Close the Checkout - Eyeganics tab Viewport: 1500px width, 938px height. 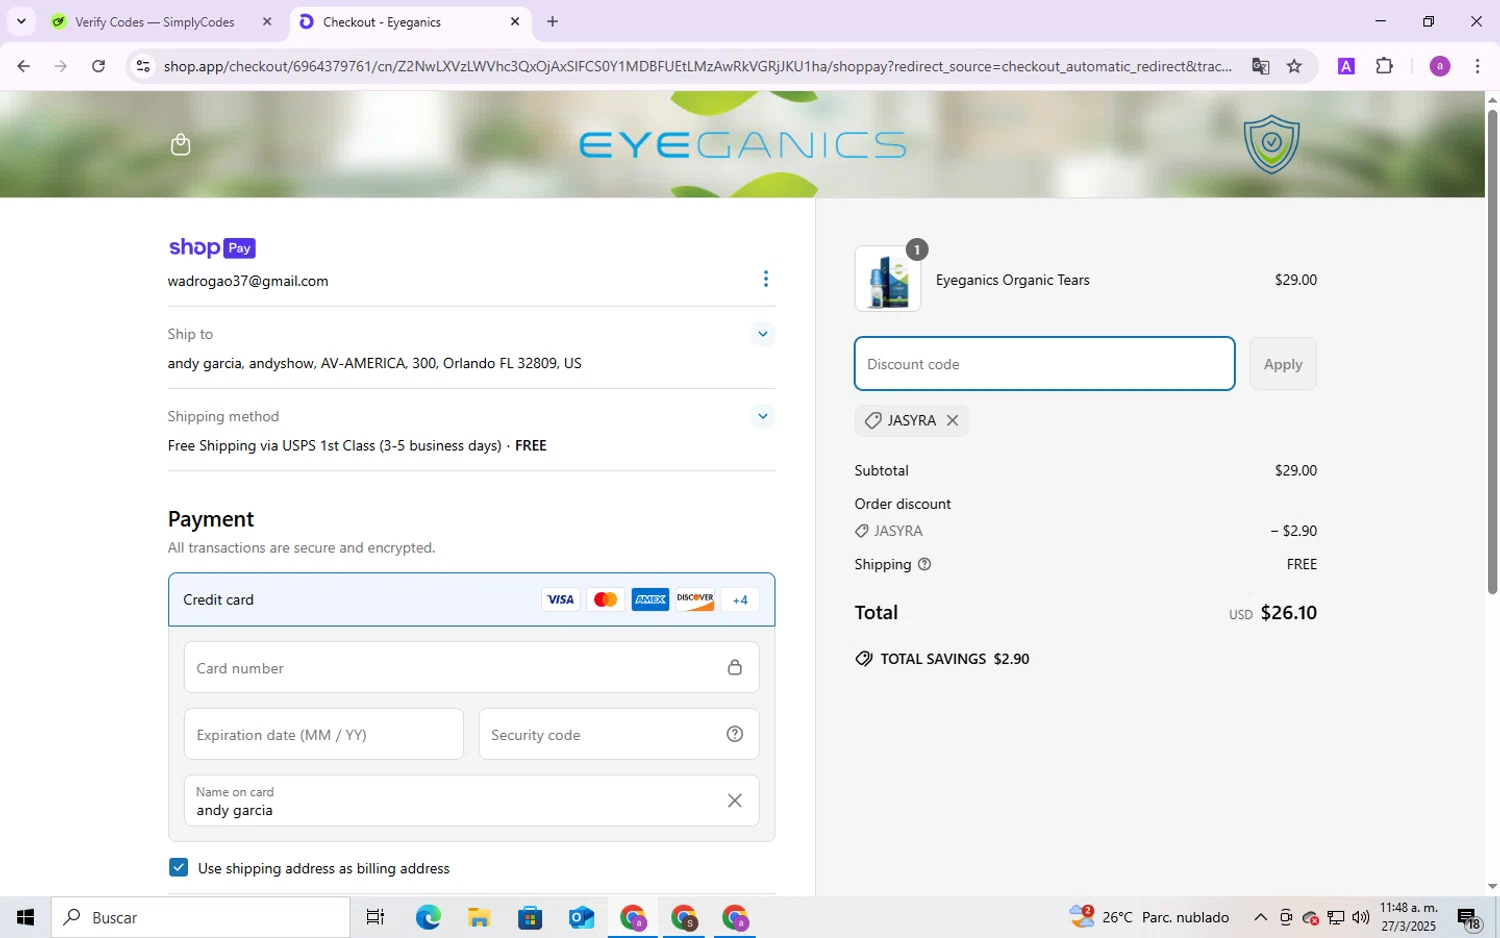tap(515, 21)
